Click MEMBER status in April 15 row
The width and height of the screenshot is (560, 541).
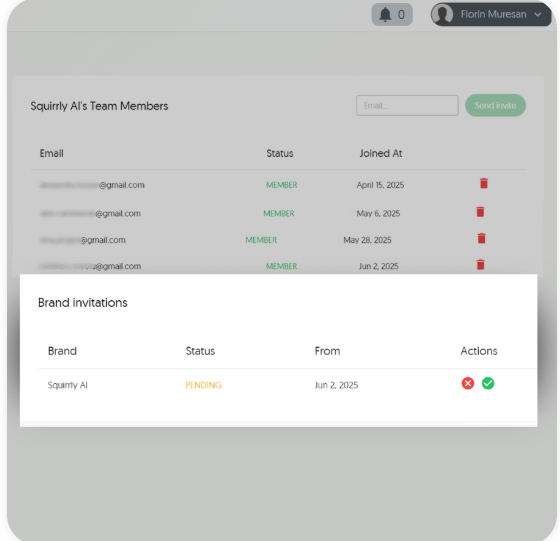coord(281,185)
